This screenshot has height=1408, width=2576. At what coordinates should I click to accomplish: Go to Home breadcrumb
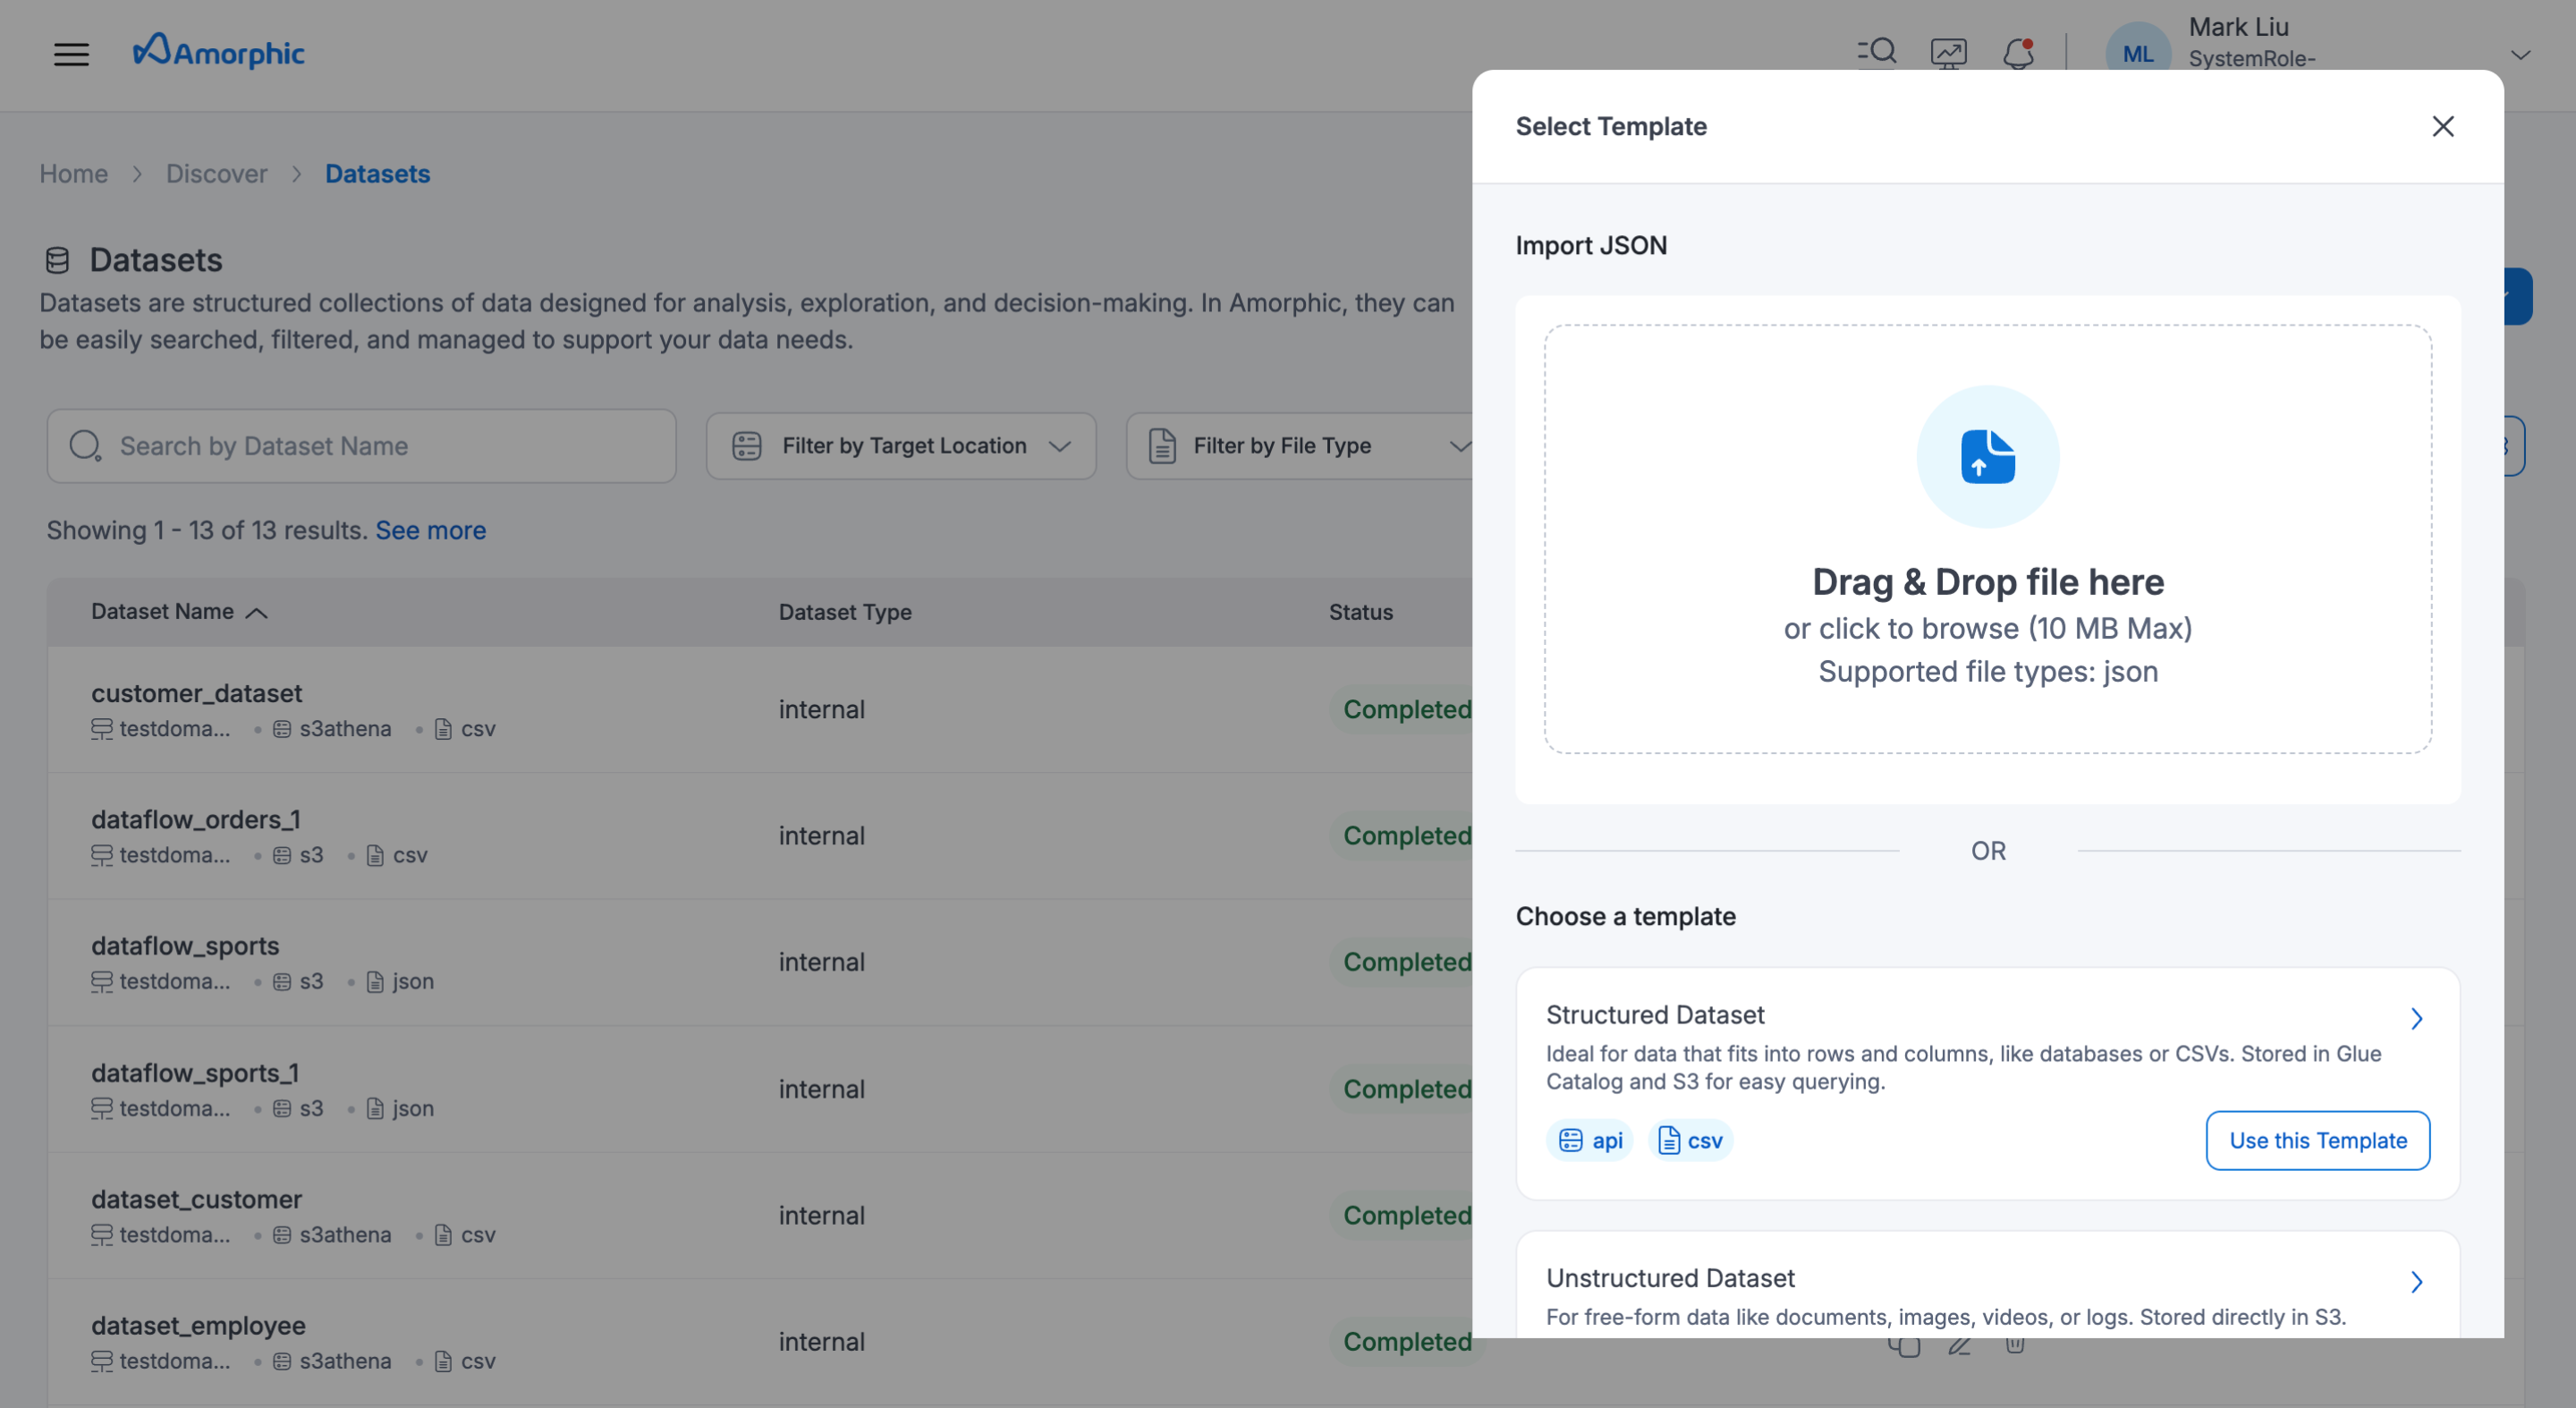click(73, 173)
